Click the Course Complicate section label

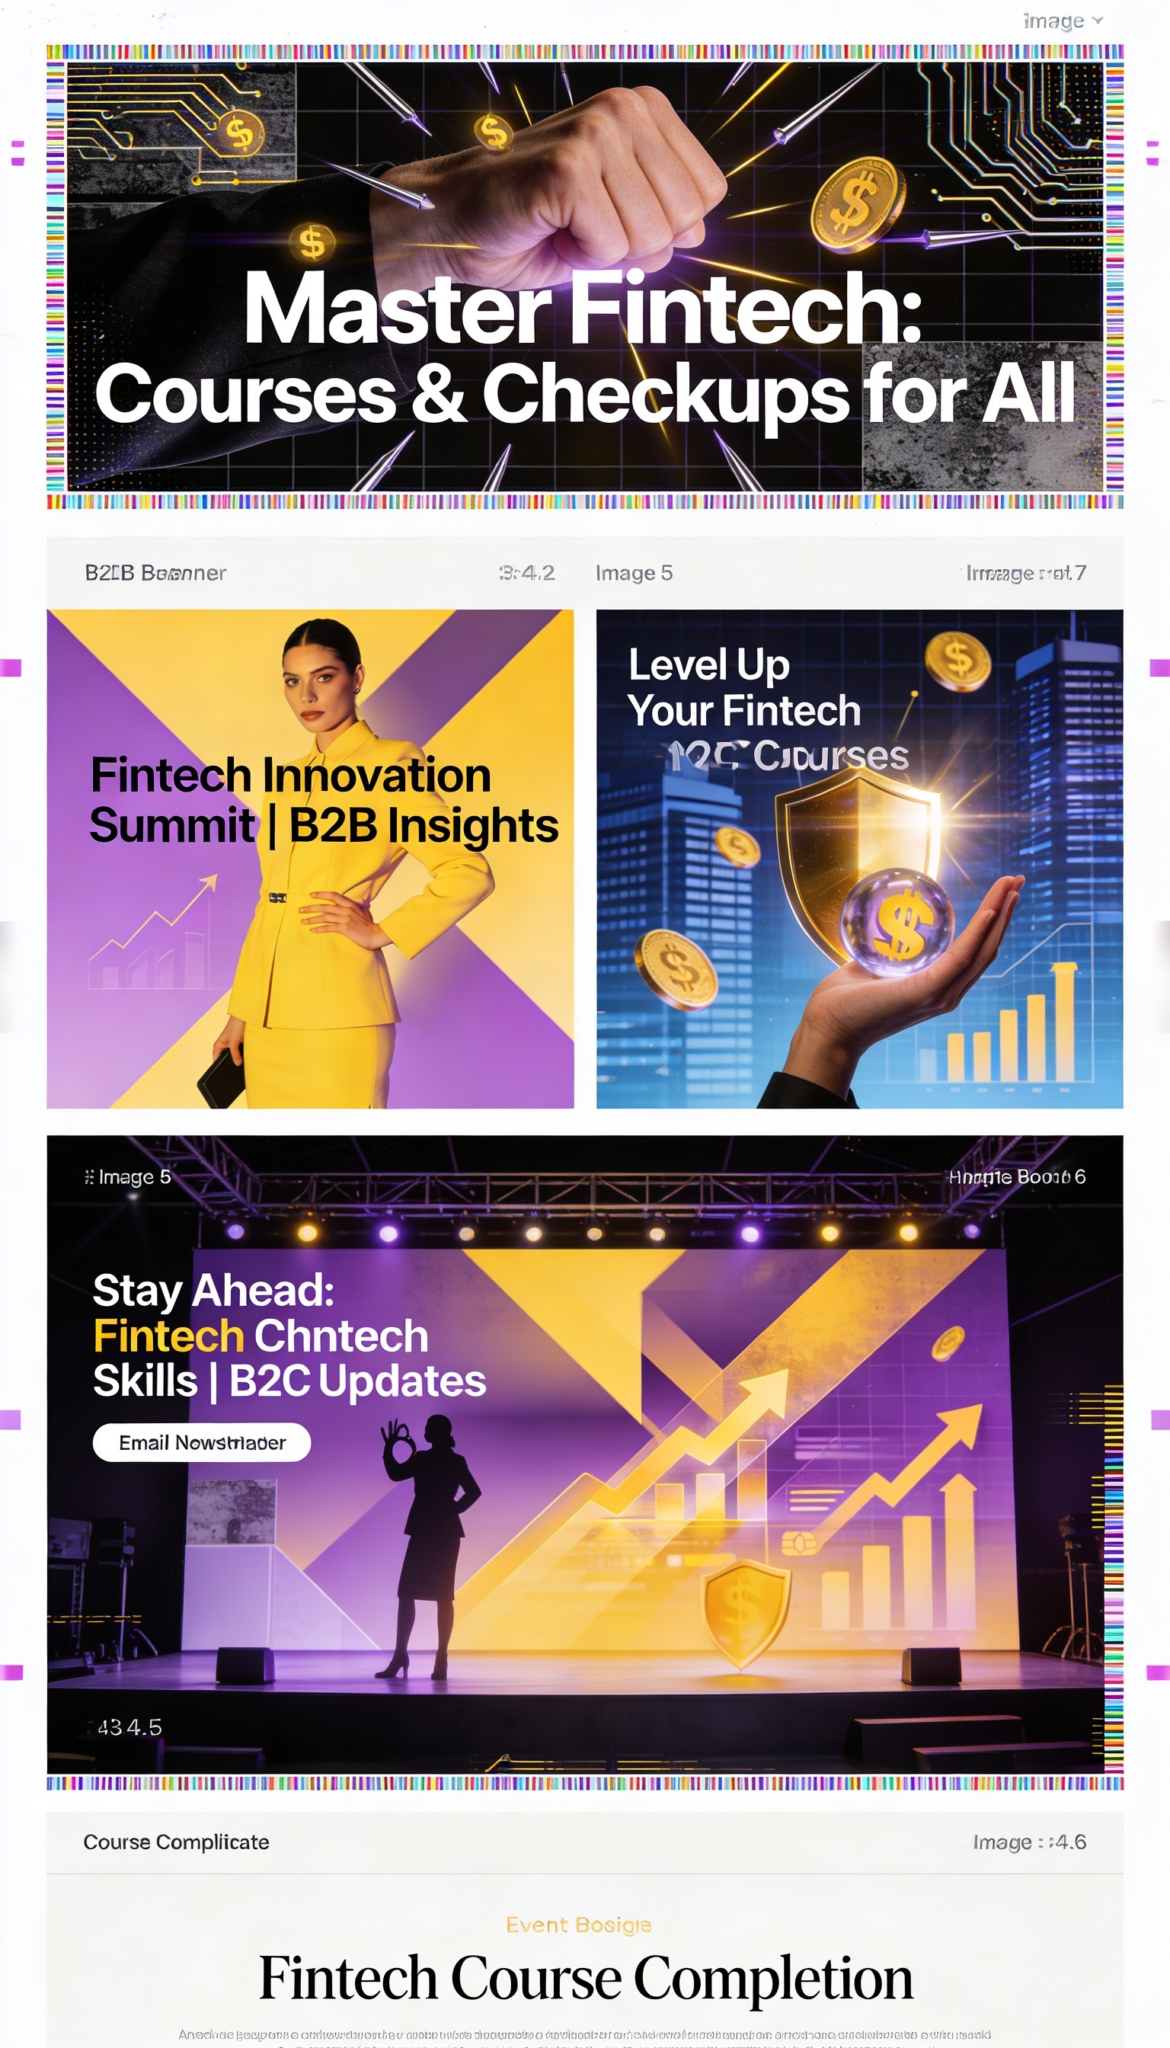(x=176, y=1842)
